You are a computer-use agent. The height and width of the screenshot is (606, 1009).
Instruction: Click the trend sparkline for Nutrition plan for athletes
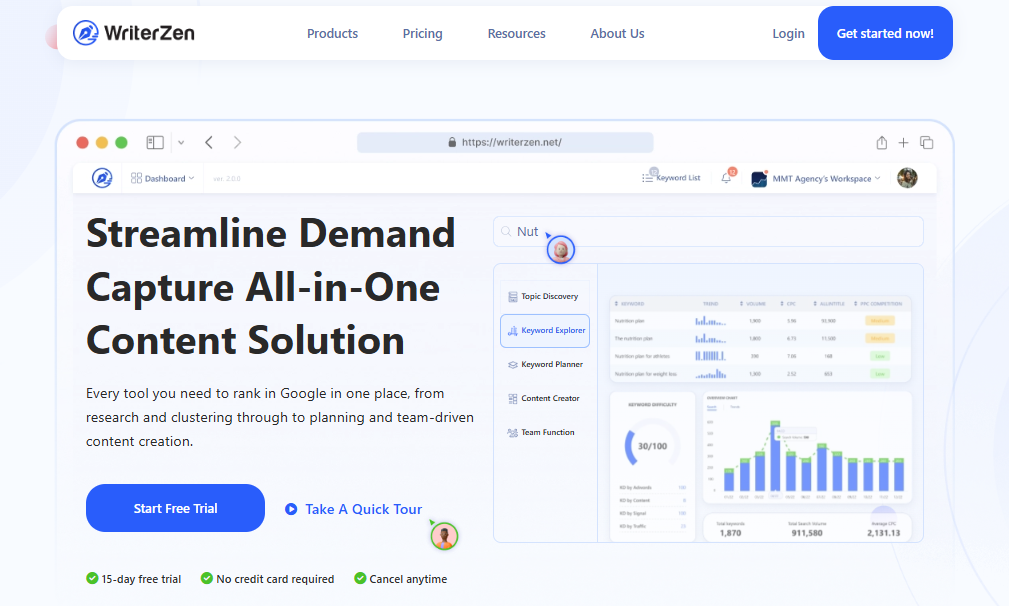tap(710, 356)
